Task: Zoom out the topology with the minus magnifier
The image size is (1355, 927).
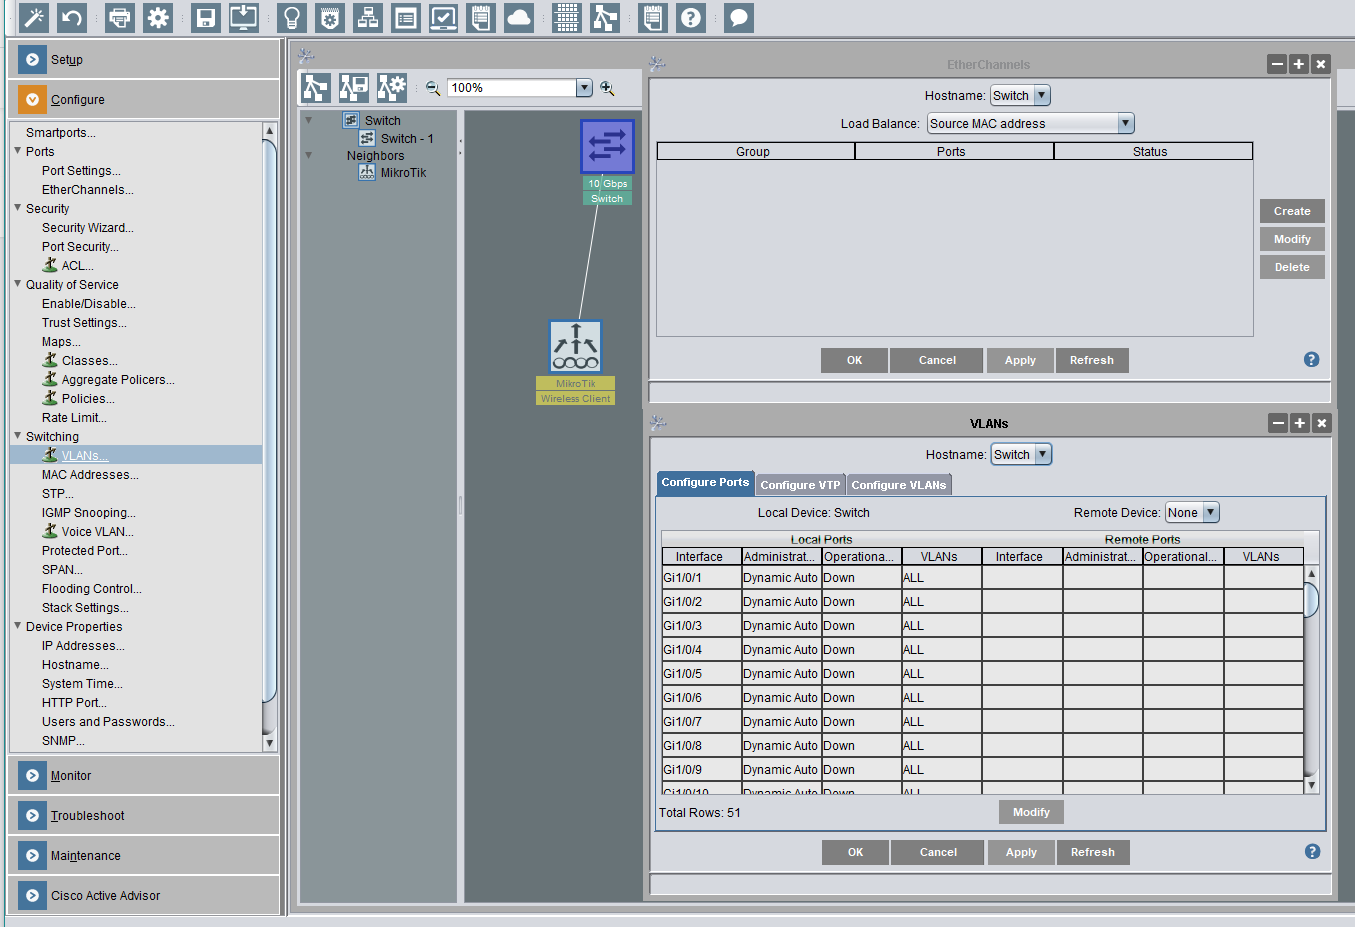Action: (x=433, y=88)
